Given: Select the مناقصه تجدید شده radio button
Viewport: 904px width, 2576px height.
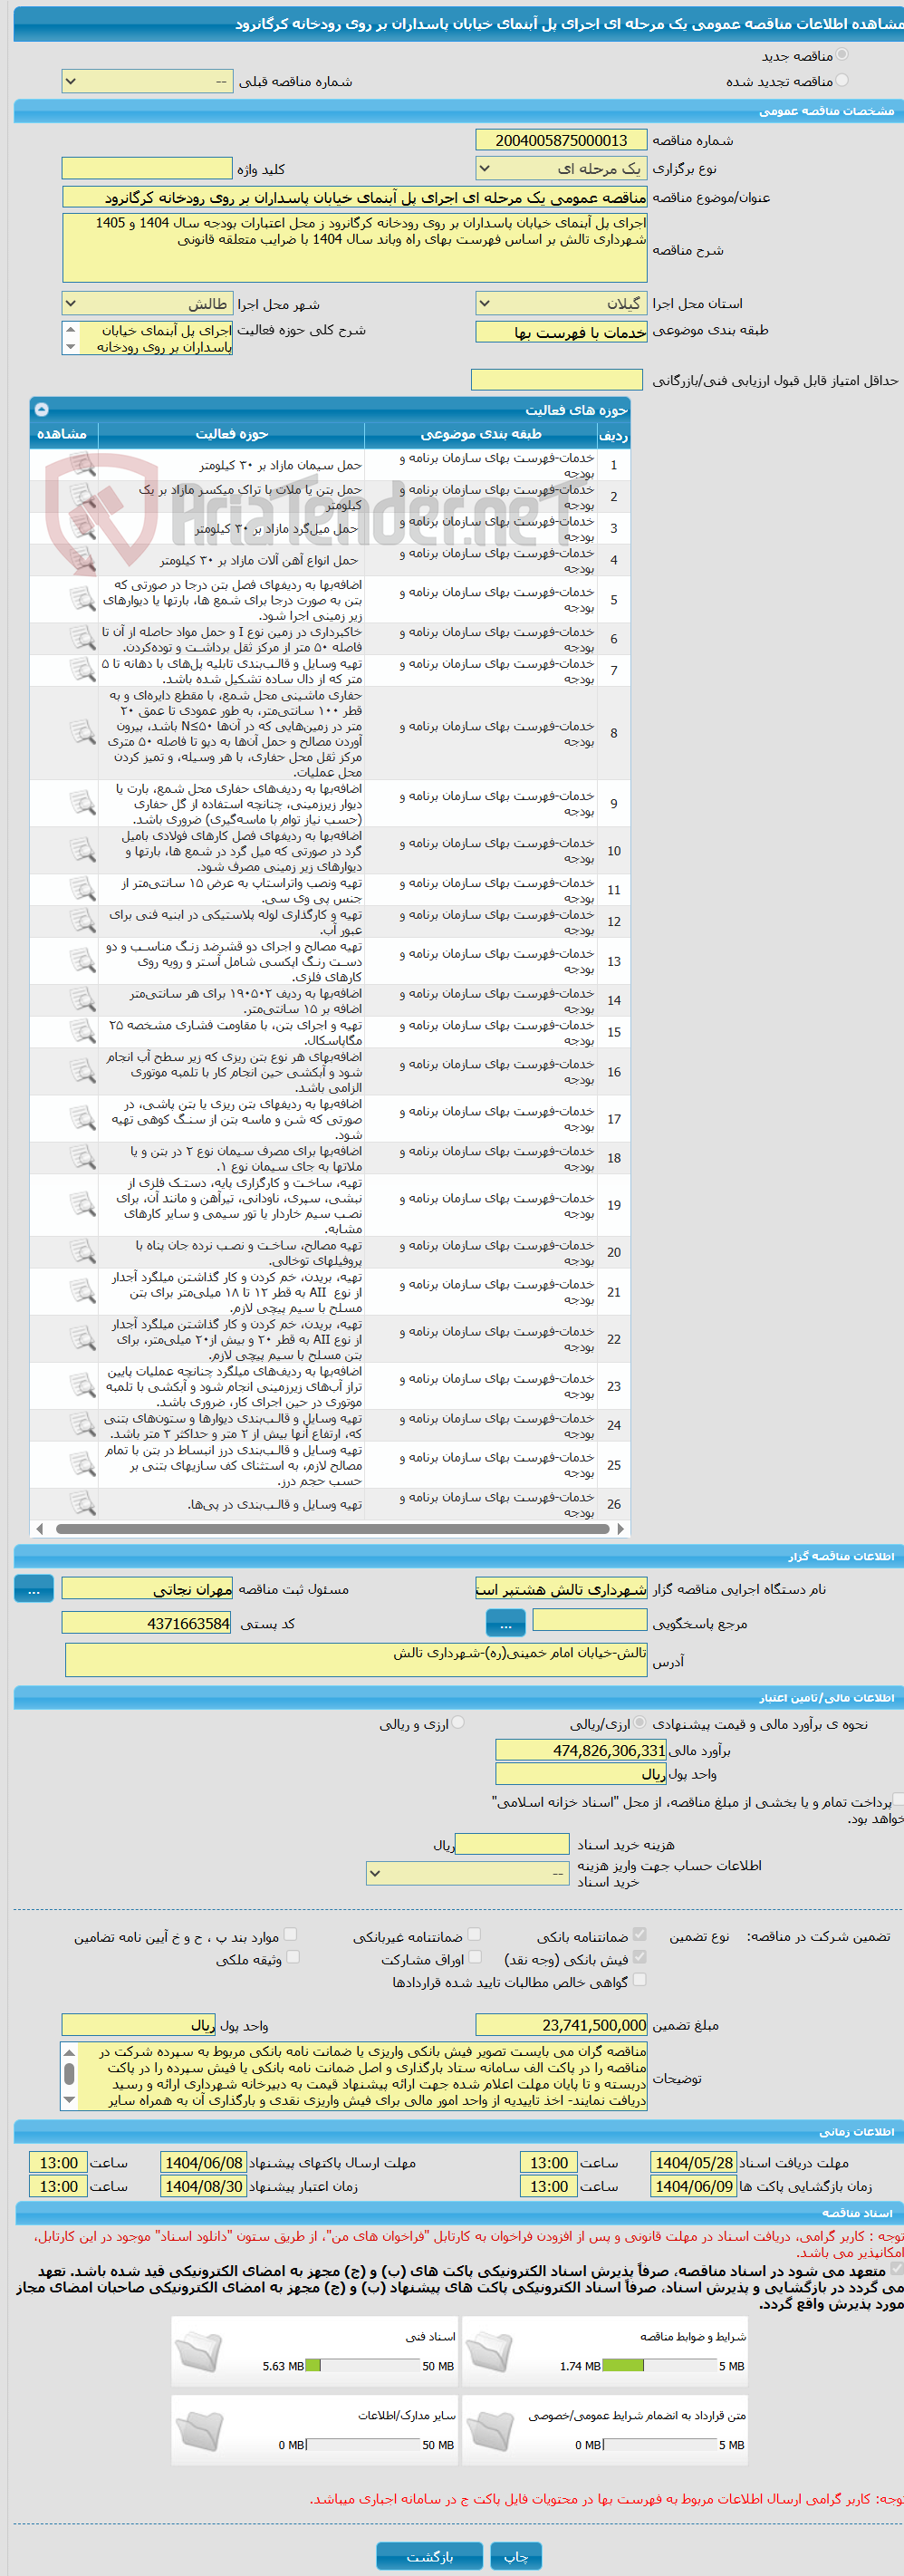Looking at the screenshot, I should pyautogui.click(x=842, y=81).
